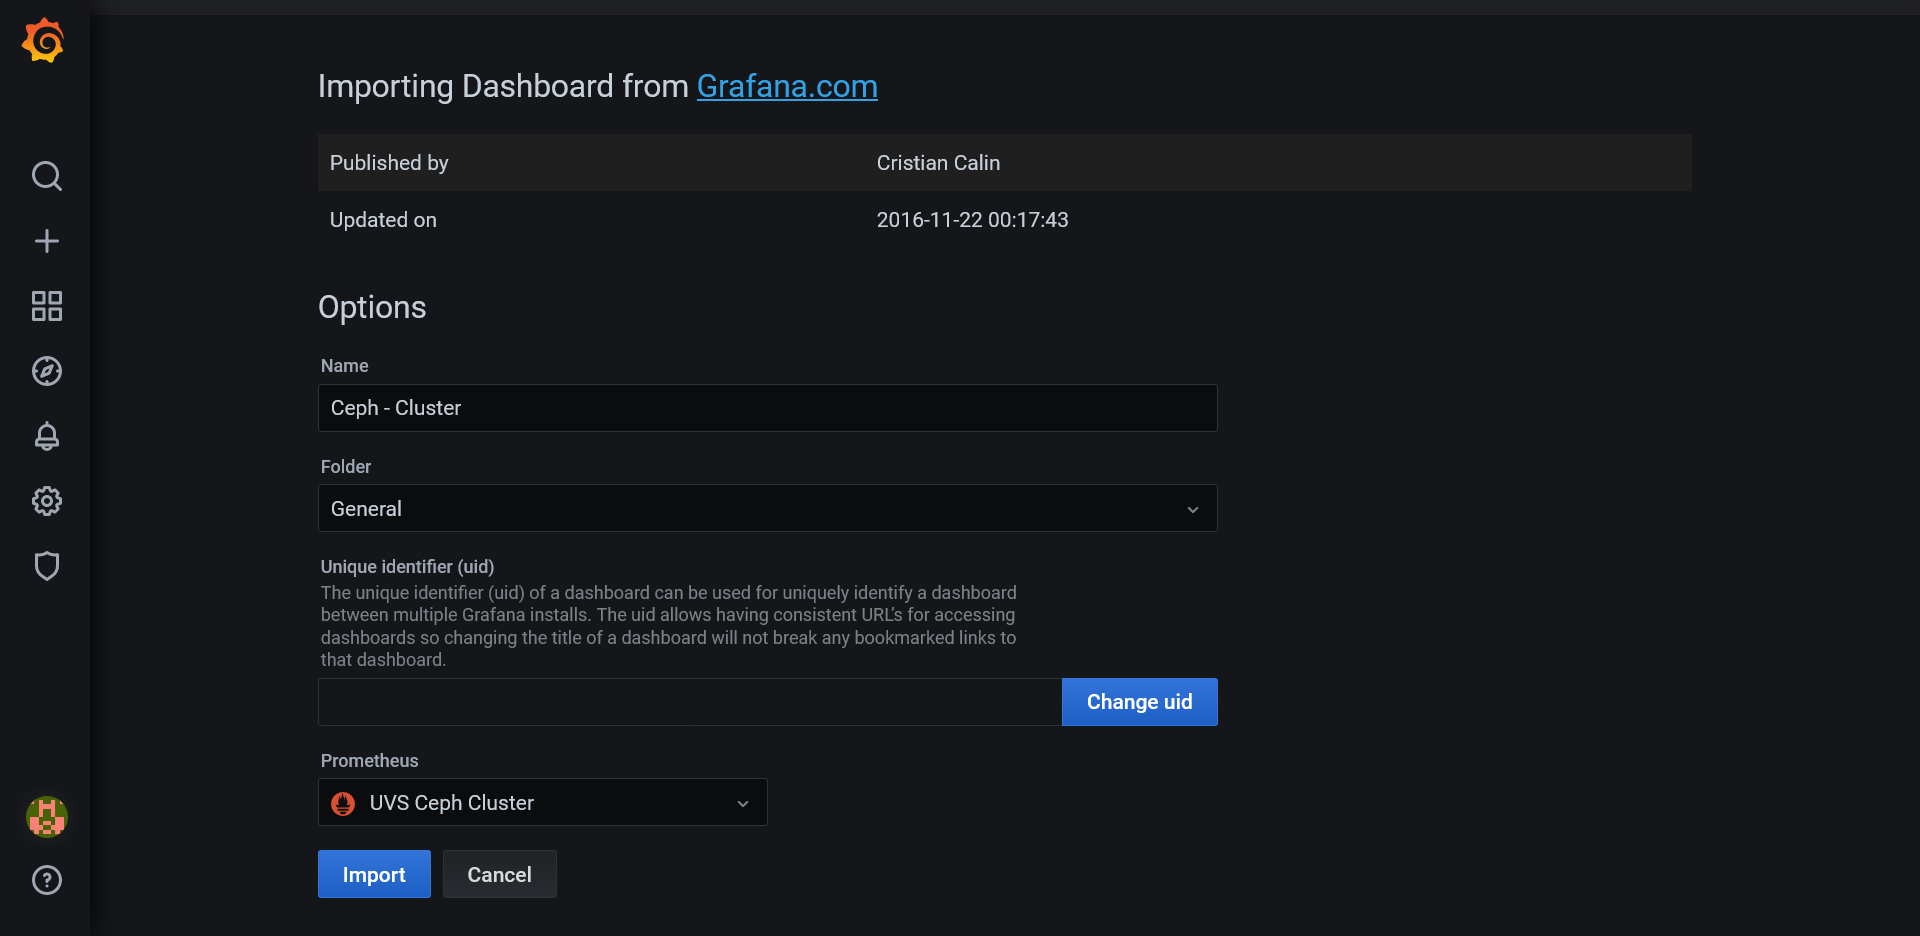Click the Folder field label
Viewport: 1920px width, 936px height.
pos(345,467)
